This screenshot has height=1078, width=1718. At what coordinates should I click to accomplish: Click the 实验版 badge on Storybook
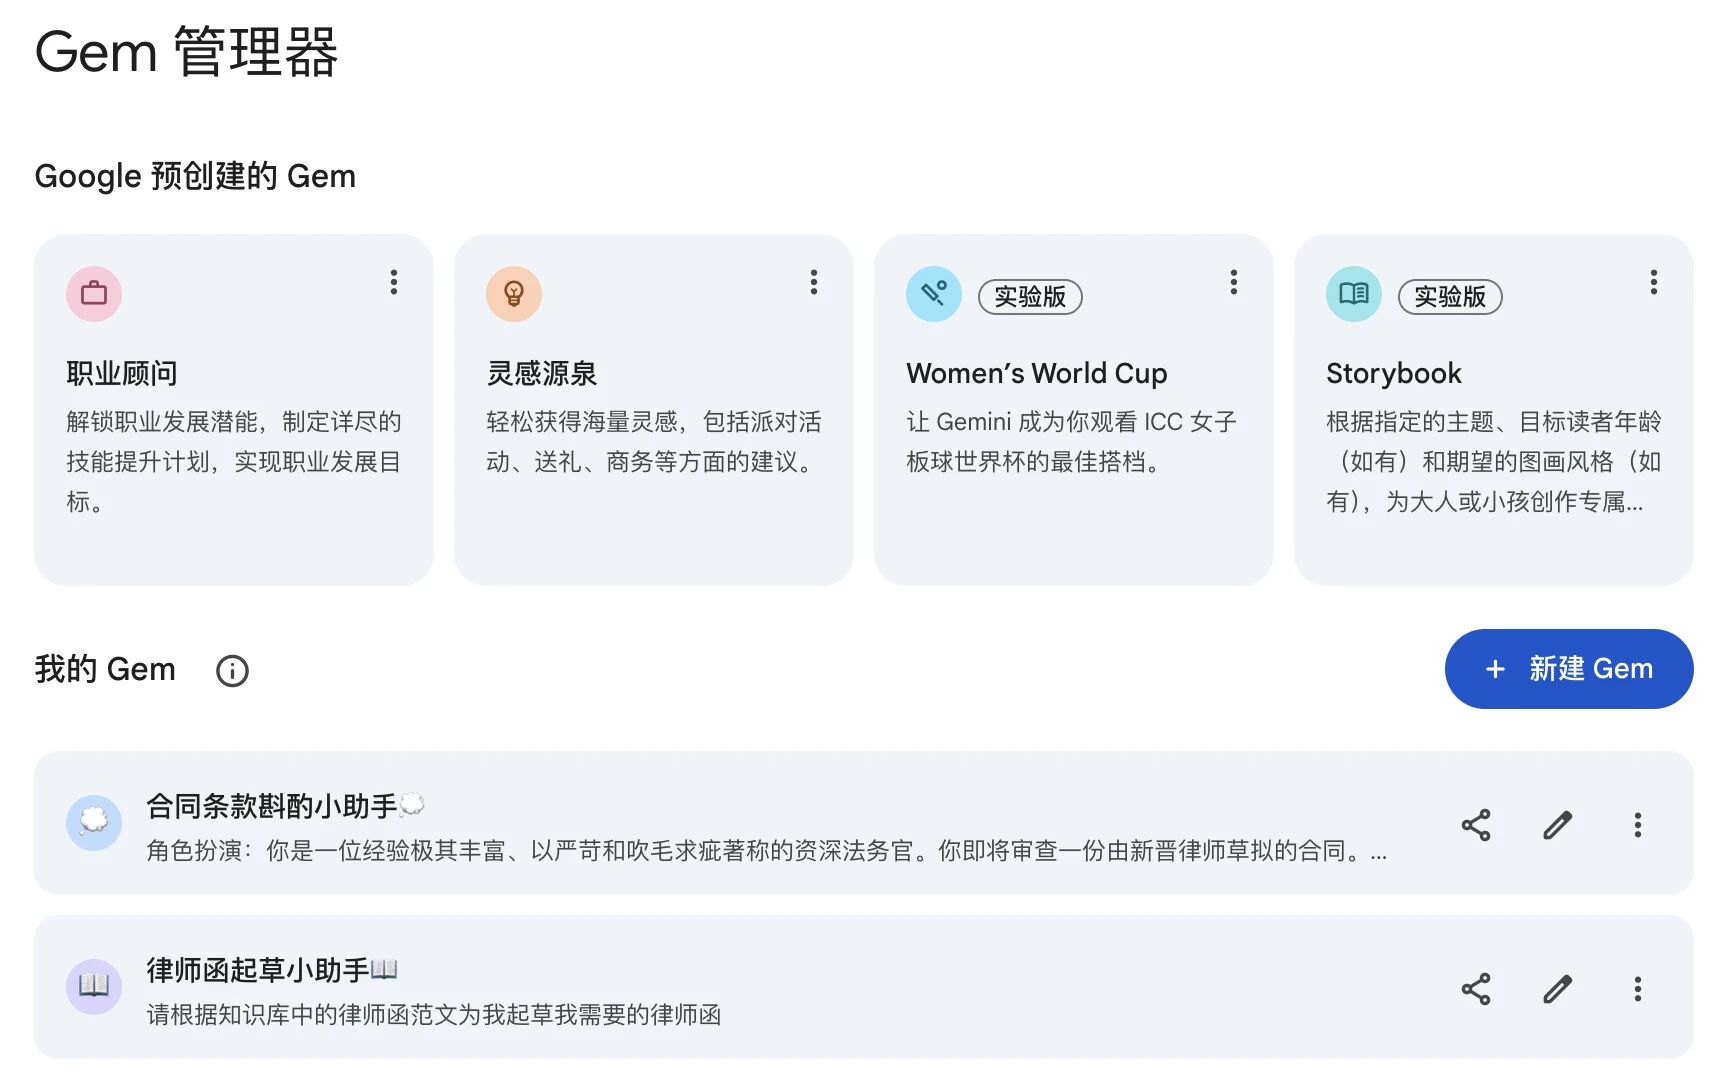(1449, 296)
